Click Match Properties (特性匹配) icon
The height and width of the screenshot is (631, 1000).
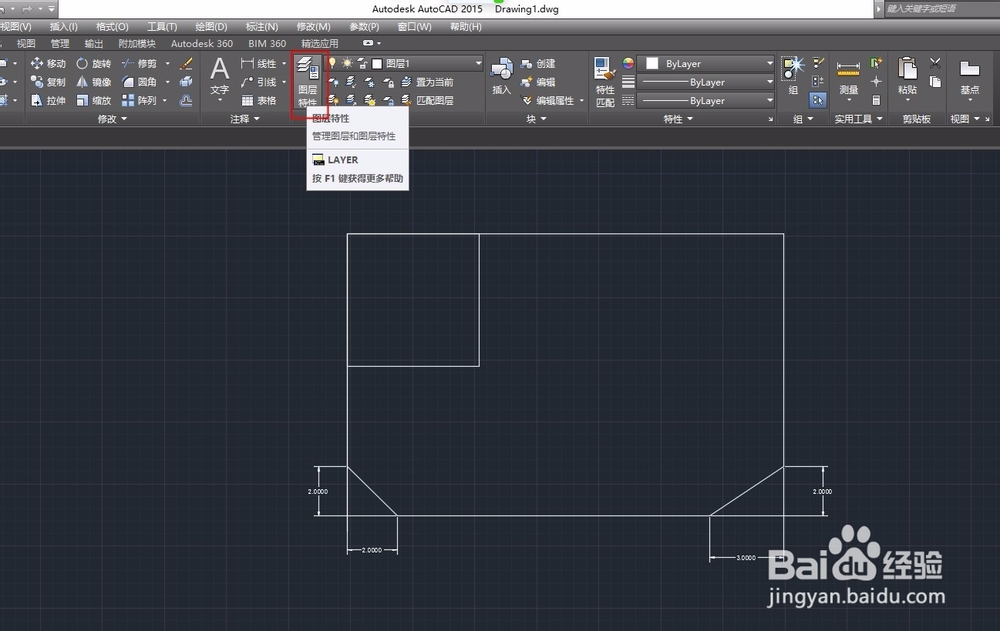coord(605,82)
